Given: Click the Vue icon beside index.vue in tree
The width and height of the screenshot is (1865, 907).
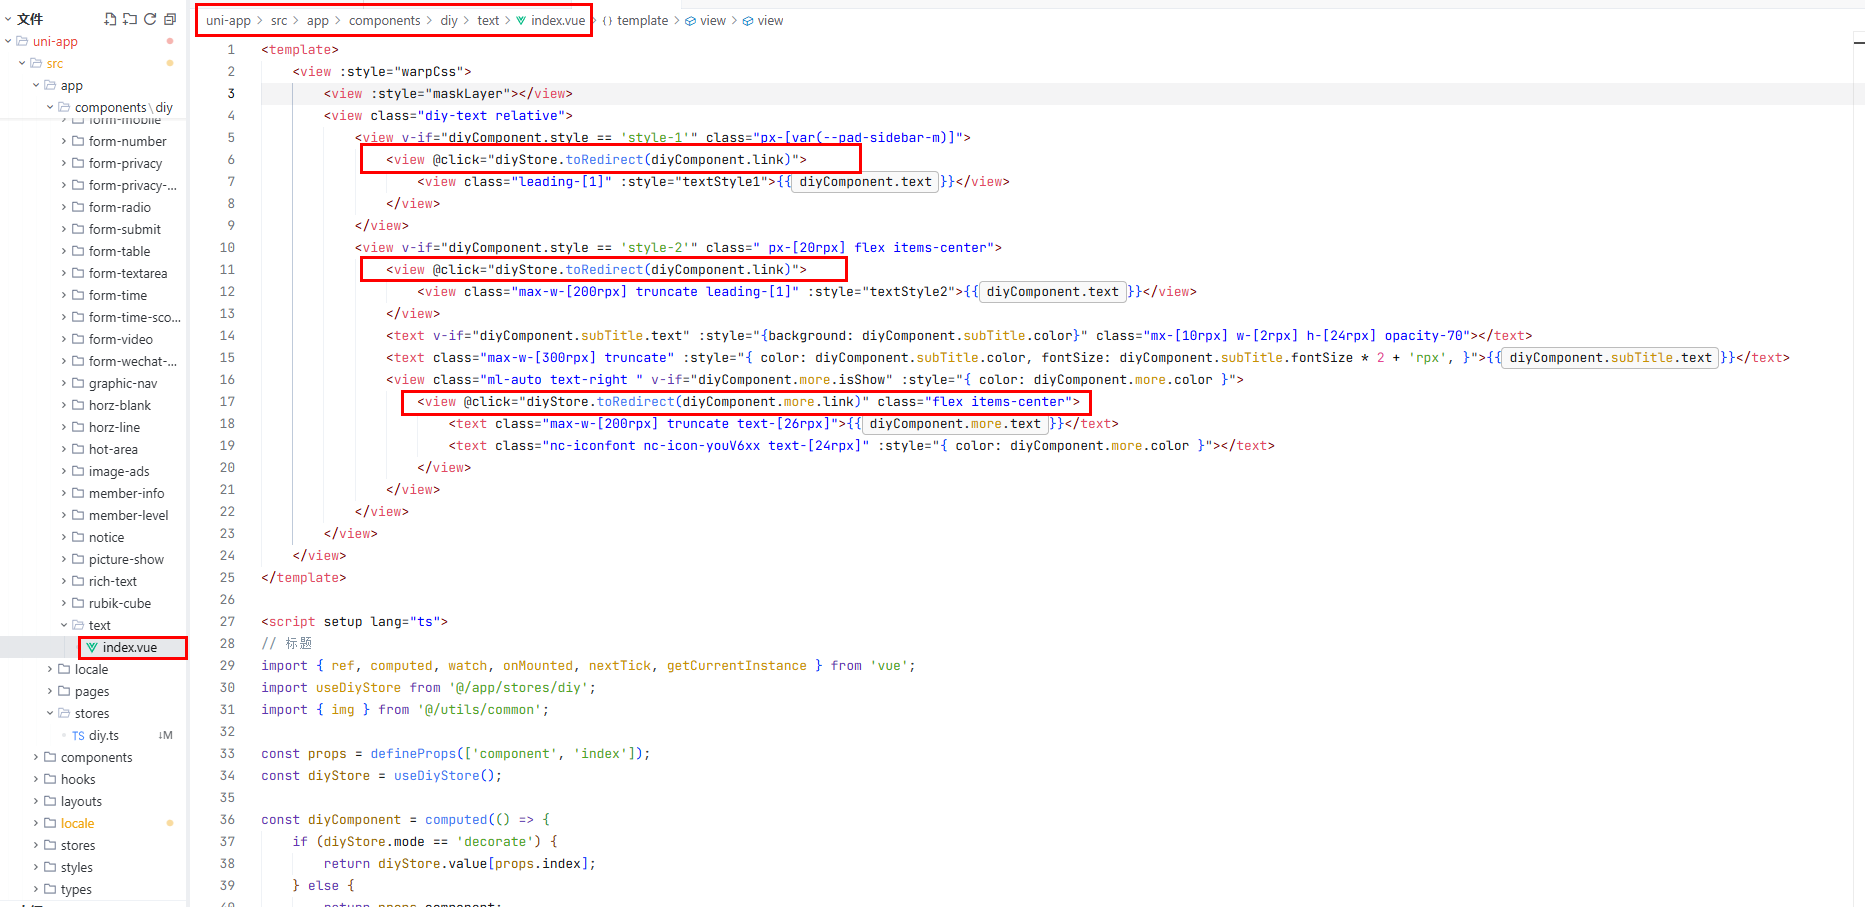Looking at the screenshot, I should (x=92, y=648).
